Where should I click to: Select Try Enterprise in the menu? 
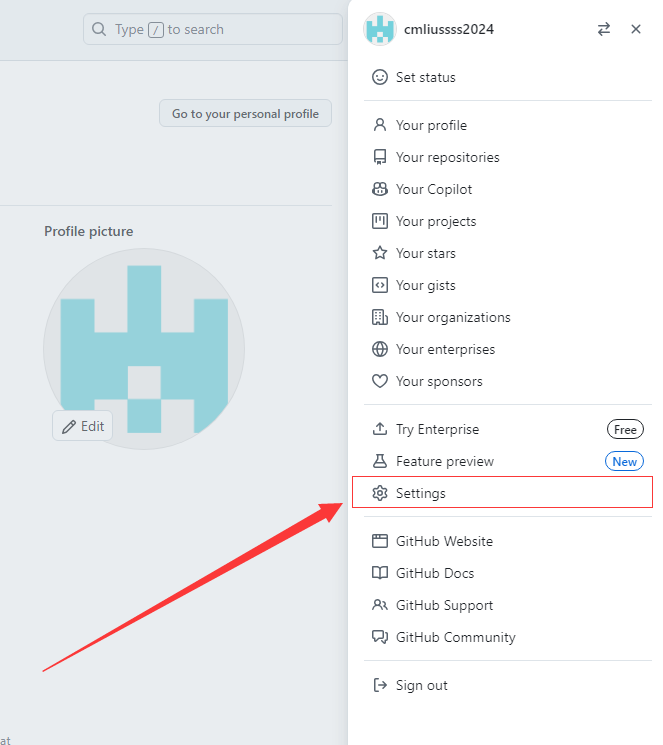tap(437, 429)
